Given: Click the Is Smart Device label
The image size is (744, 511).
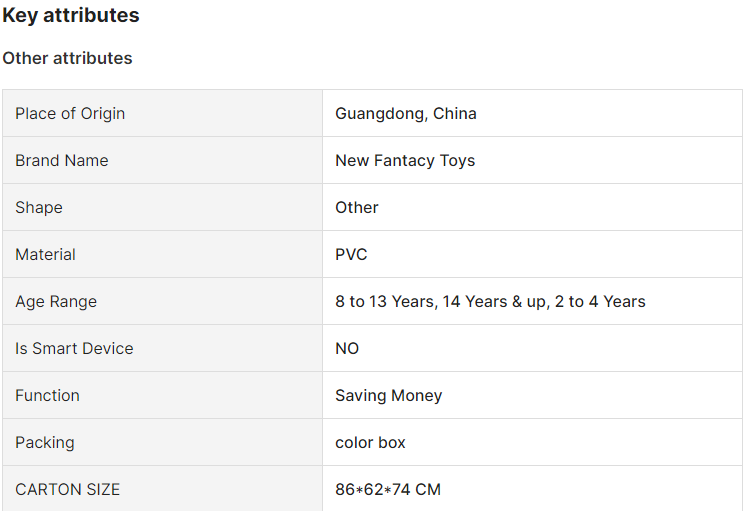Looking at the screenshot, I should pyautogui.click(x=74, y=349).
